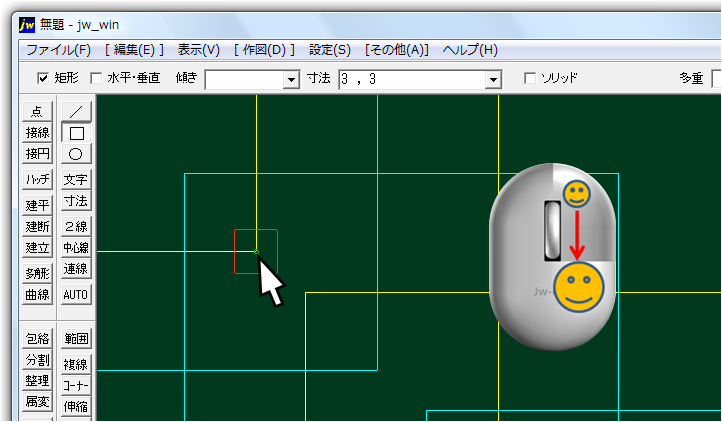The width and height of the screenshot is (722, 422).
Task: Toggle the ソリッド checkbox
Action: tap(530, 78)
